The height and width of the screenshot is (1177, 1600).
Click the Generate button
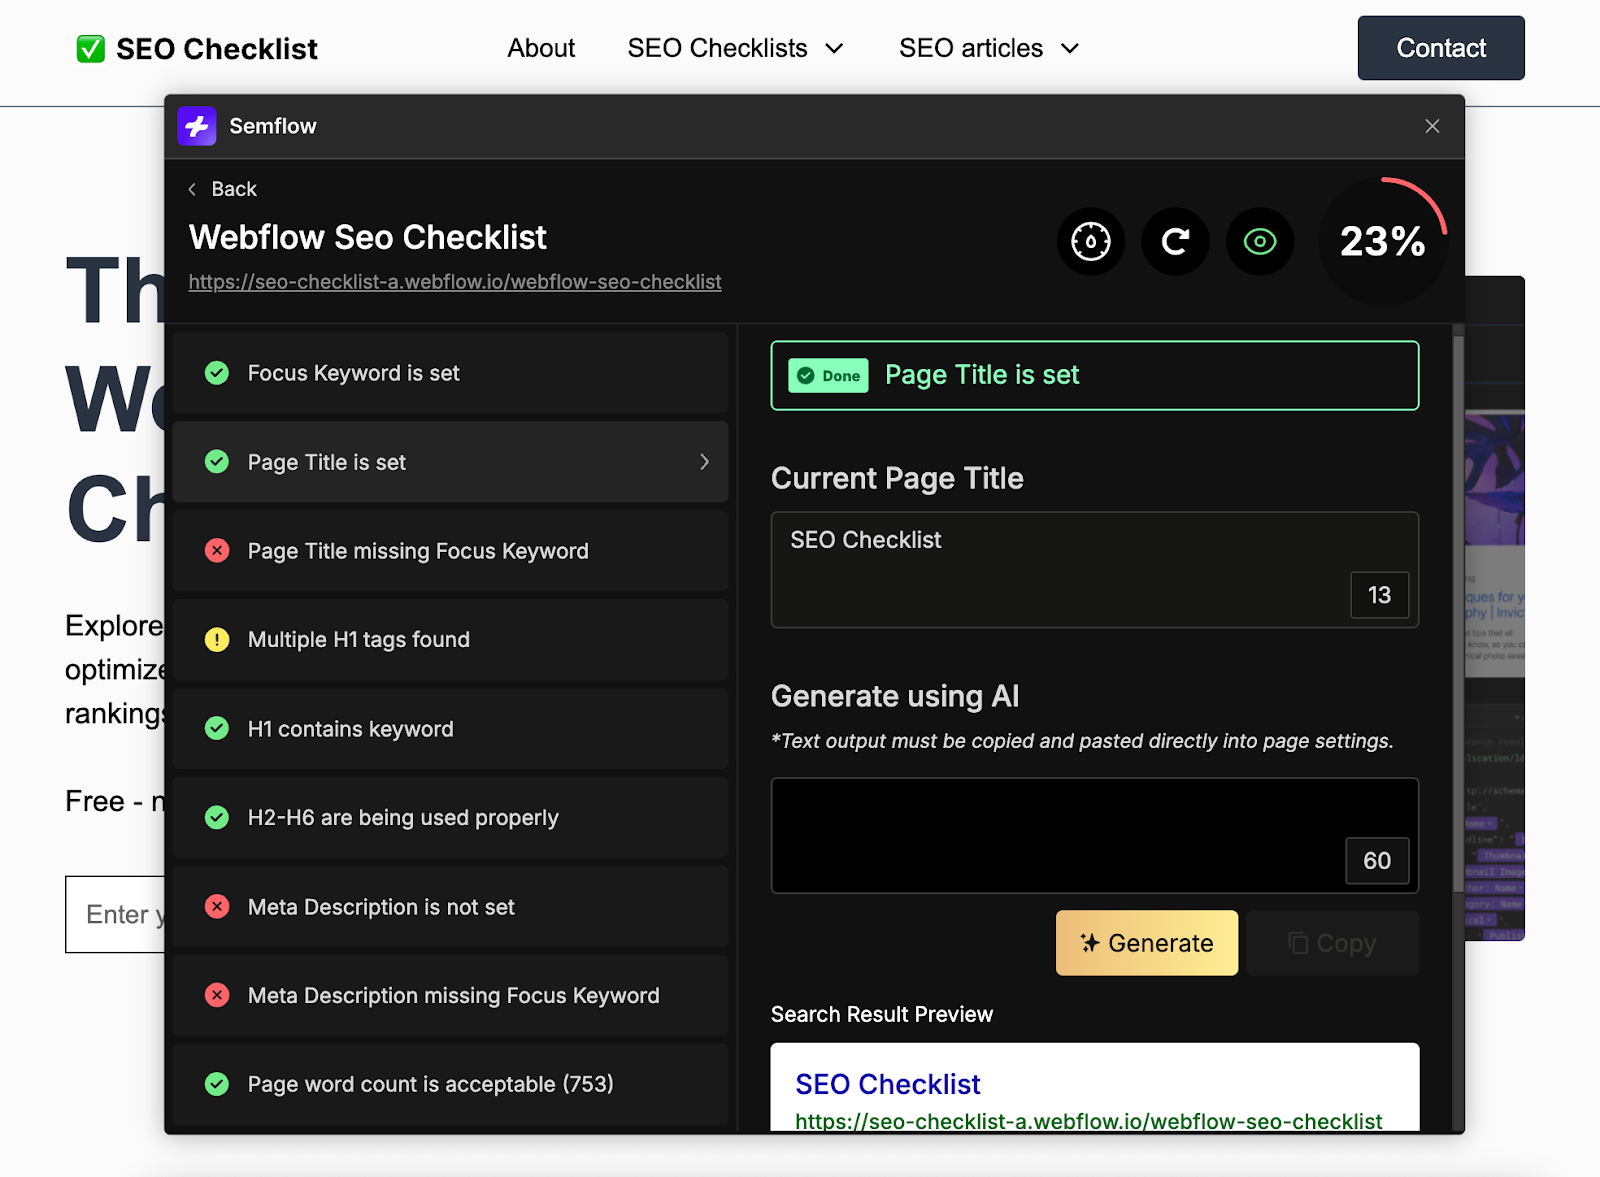click(1147, 943)
